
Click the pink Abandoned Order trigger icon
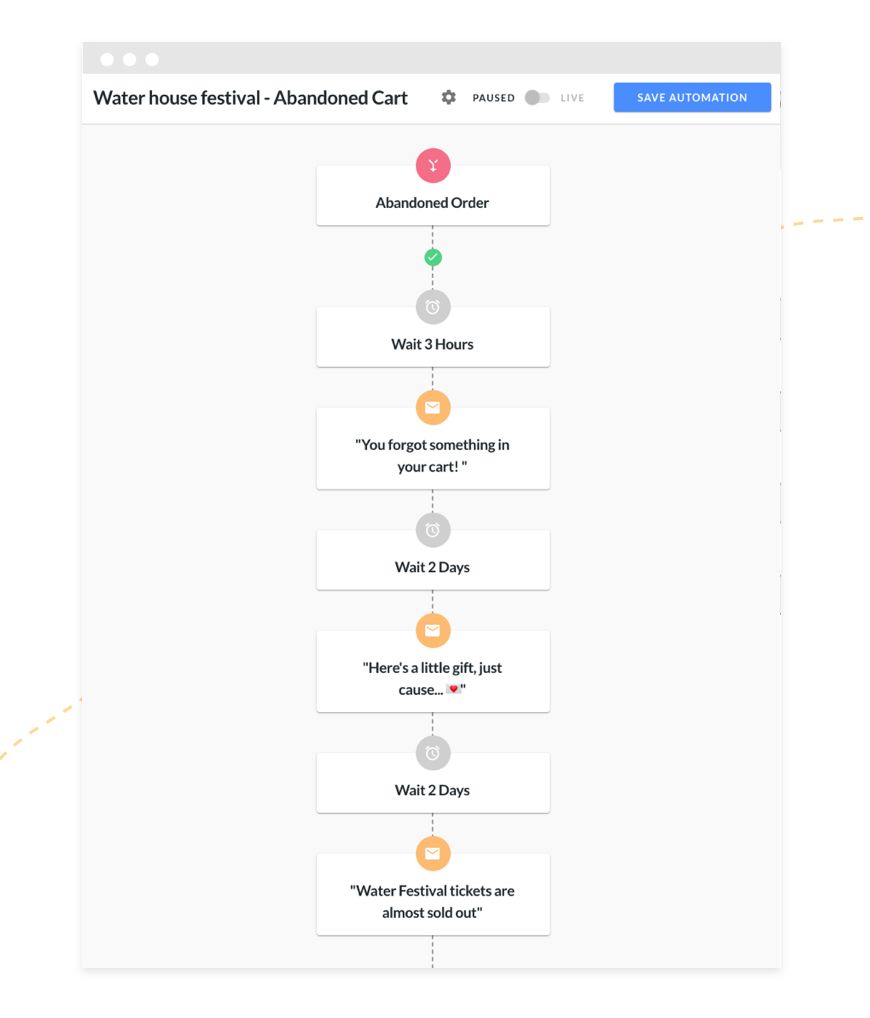pos(433,166)
